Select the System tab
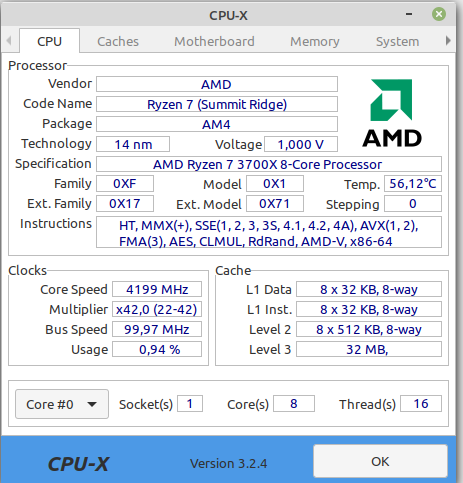The height and width of the screenshot is (483, 463). click(x=397, y=41)
